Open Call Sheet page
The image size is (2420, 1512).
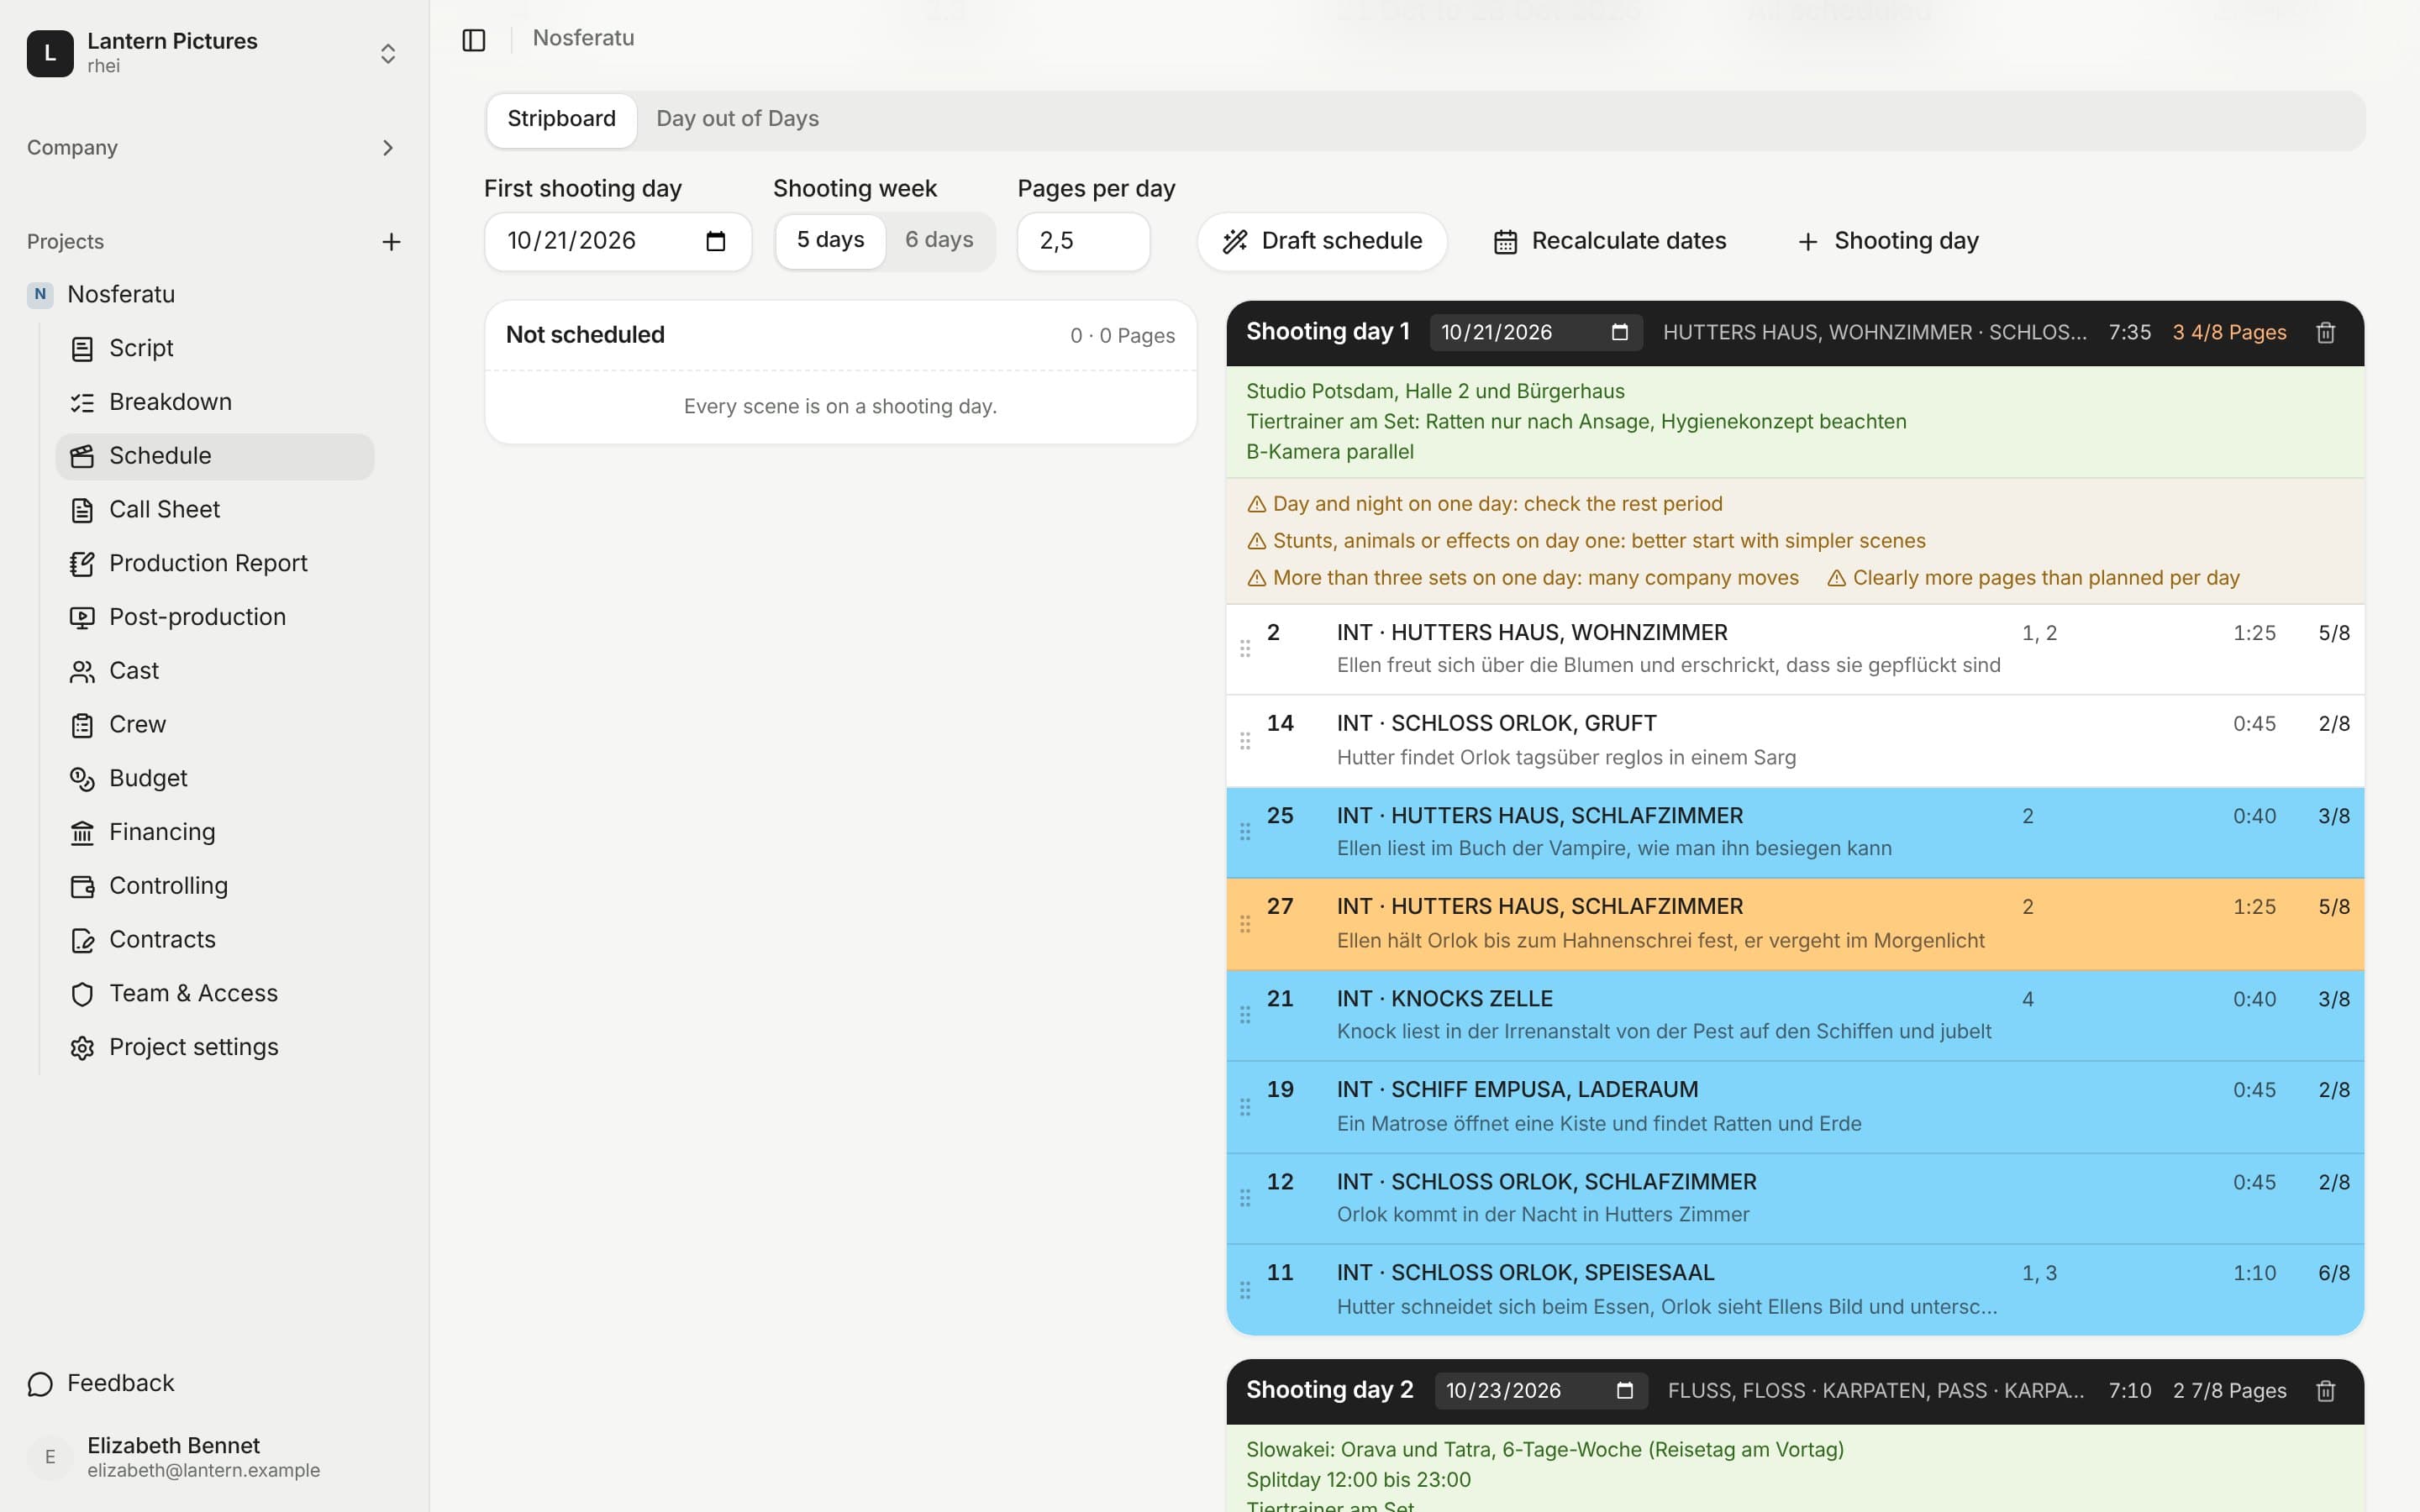pos(215,510)
